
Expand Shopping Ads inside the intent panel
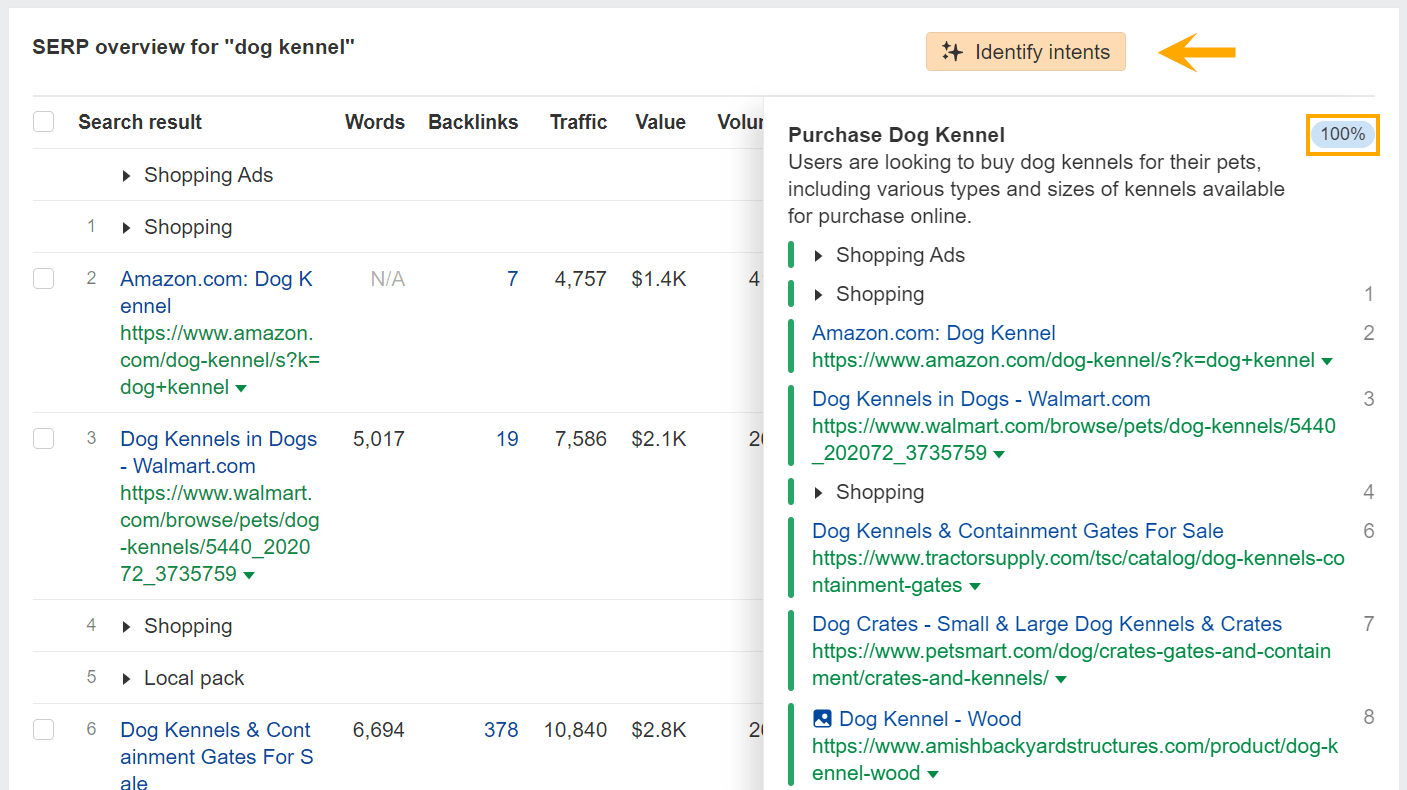(x=818, y=254)
